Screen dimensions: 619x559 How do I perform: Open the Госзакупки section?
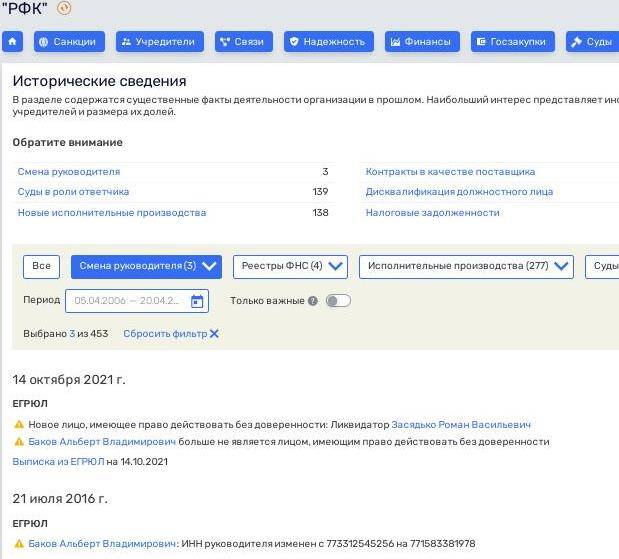pyautogui.click(x=513, y=41)
